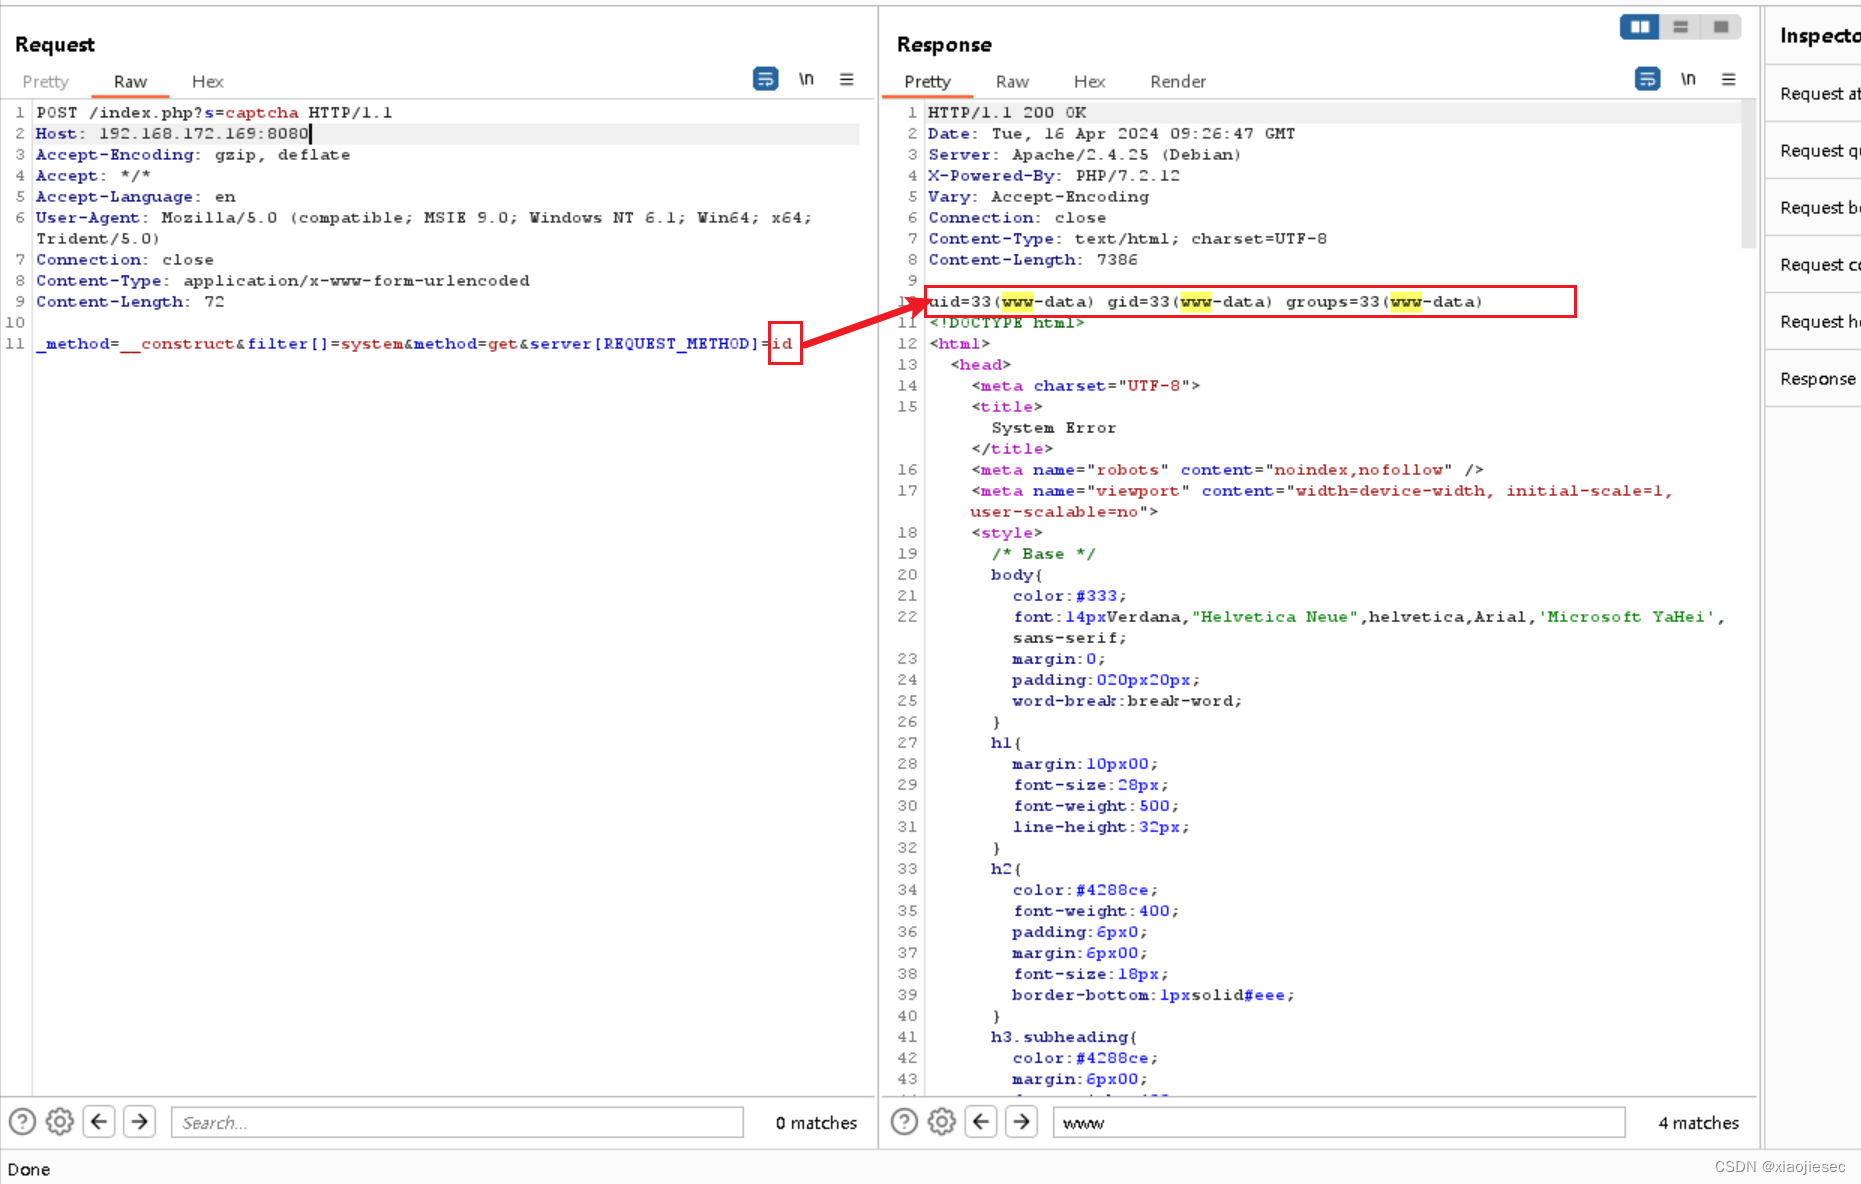Select the horizontal split layout icon
The height and width of the screenshot is (1184, 1861).
[x=1681, y=27]
